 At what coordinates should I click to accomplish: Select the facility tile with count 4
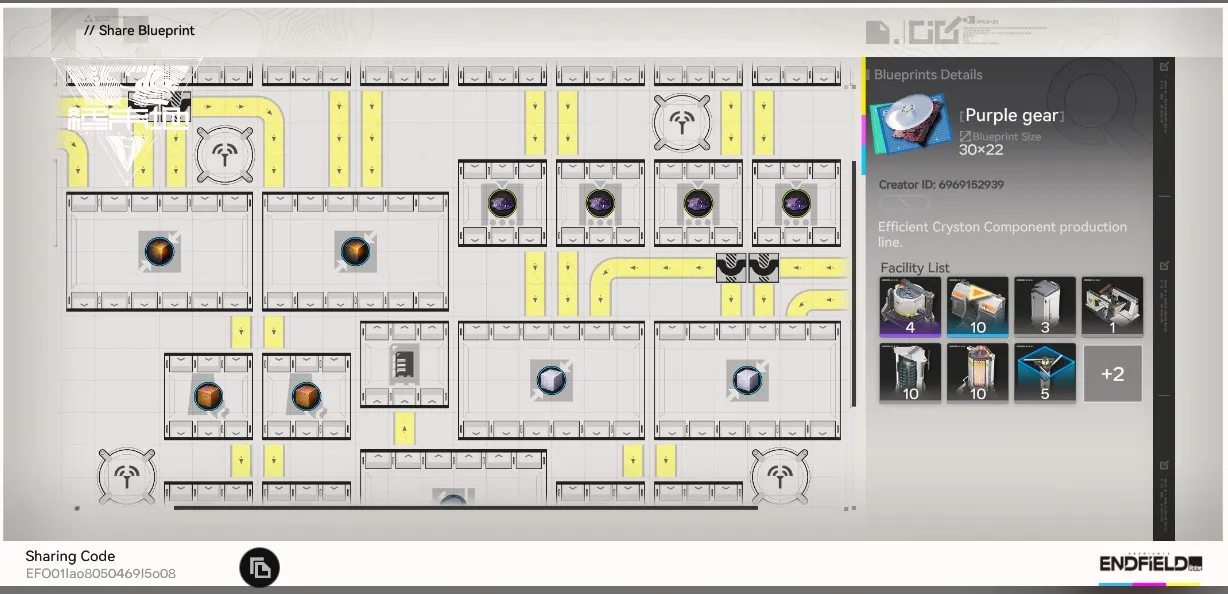(x=910, y=306)
